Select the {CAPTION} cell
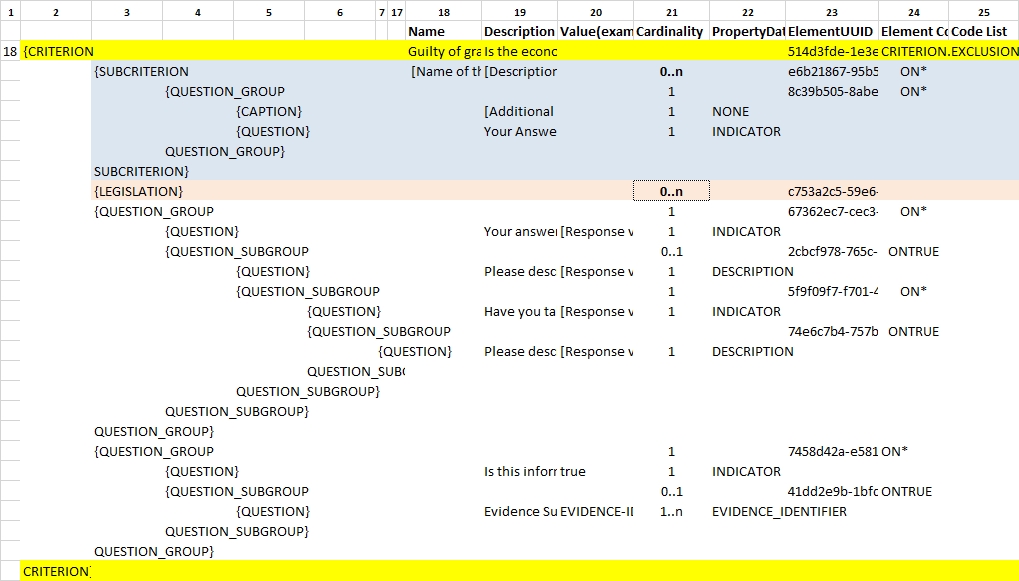 tap(269, 111)
